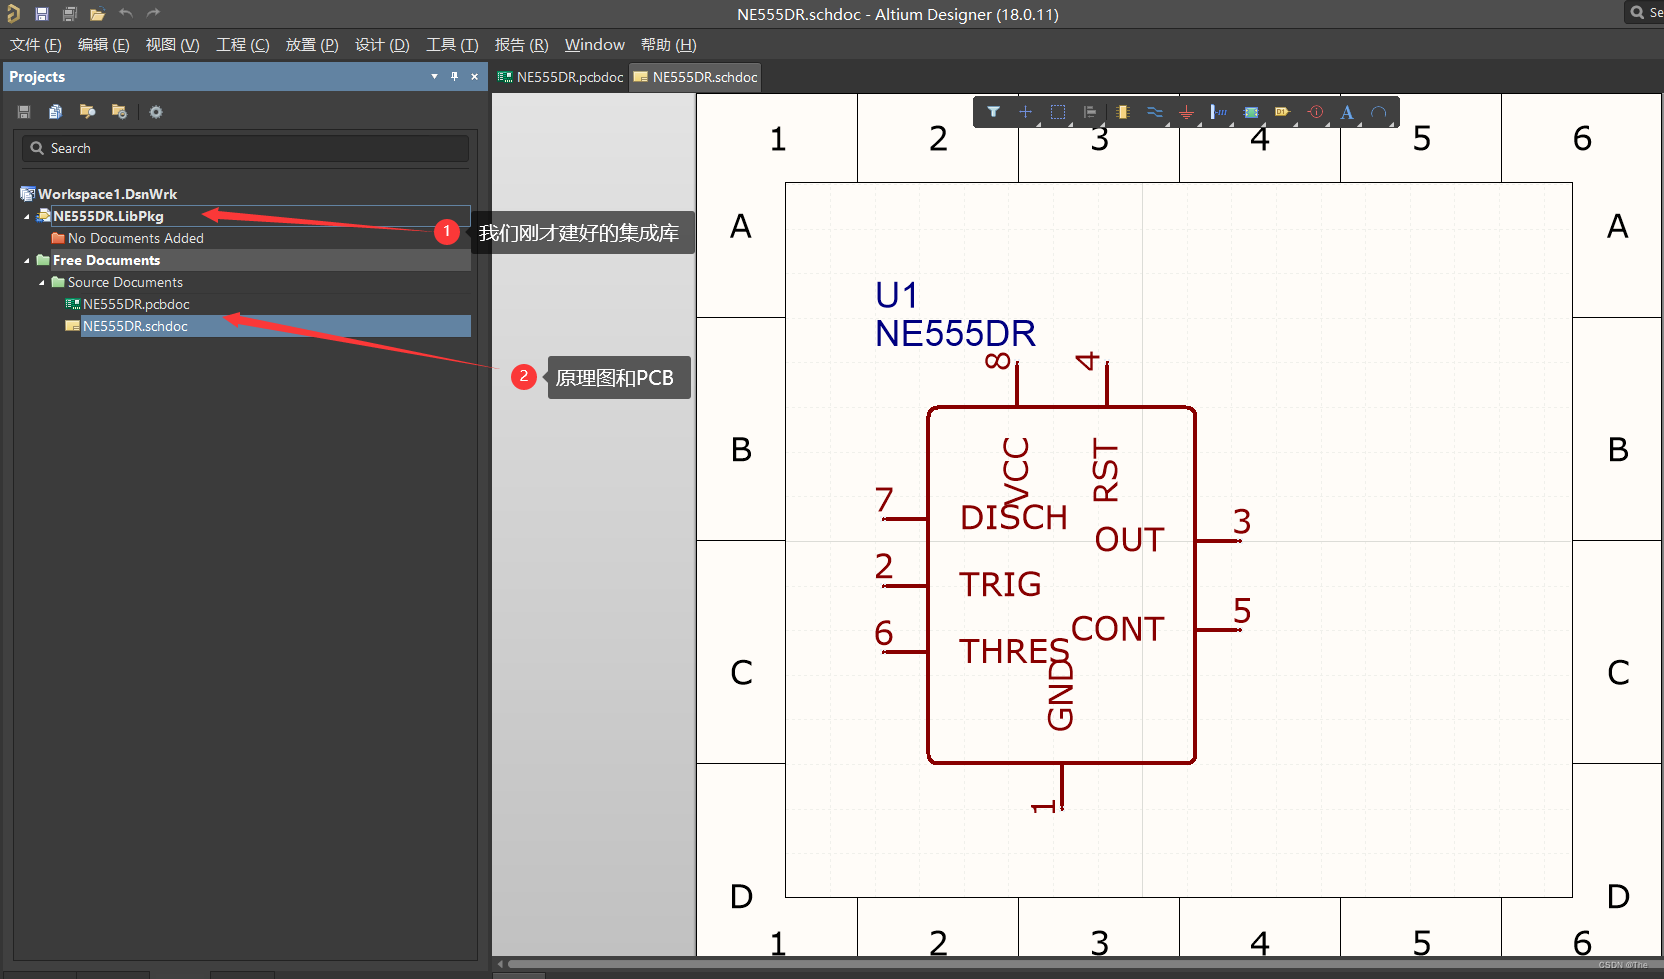1664x979 pixels.
Task: Click the place directive/info marker tool
Action: point(1316,112)
